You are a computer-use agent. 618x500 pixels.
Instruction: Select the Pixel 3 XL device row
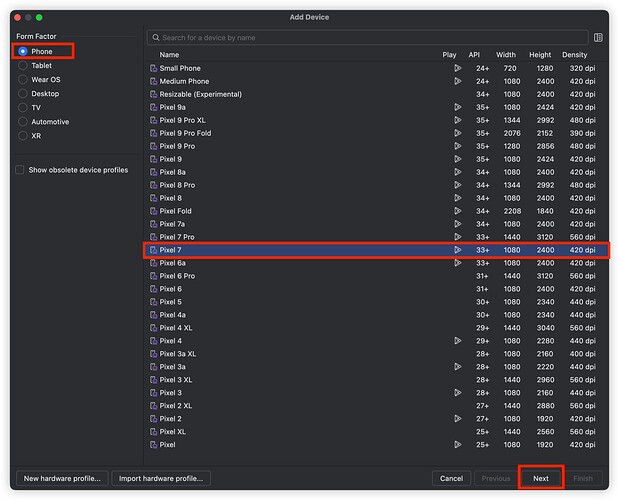pyautogui.click(x=375, y=380)
